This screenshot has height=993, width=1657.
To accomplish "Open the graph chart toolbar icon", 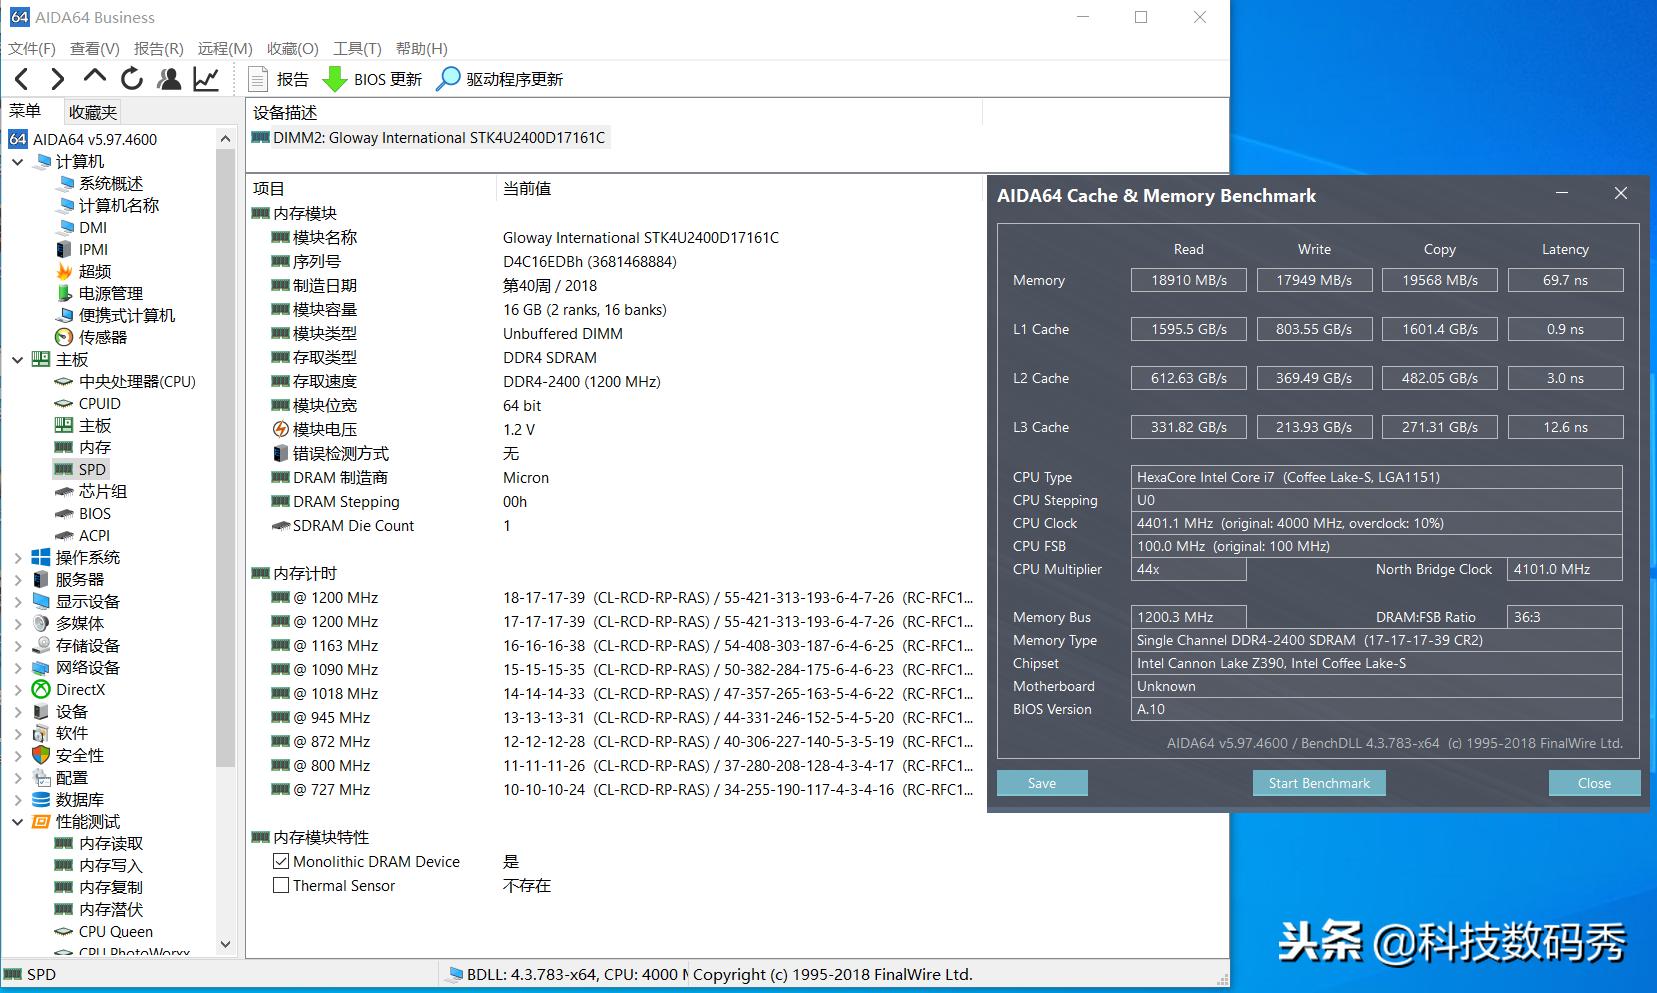I will click(207, 79).
